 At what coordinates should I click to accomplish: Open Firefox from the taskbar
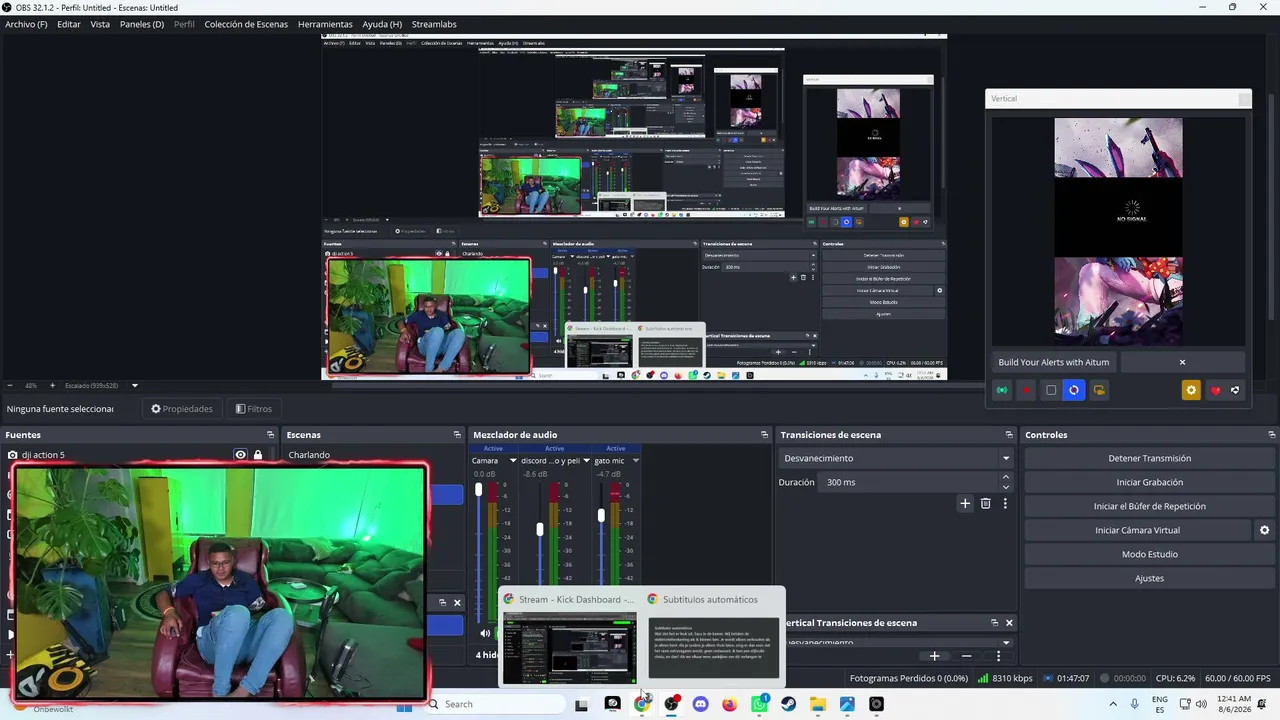click(729, 704)
